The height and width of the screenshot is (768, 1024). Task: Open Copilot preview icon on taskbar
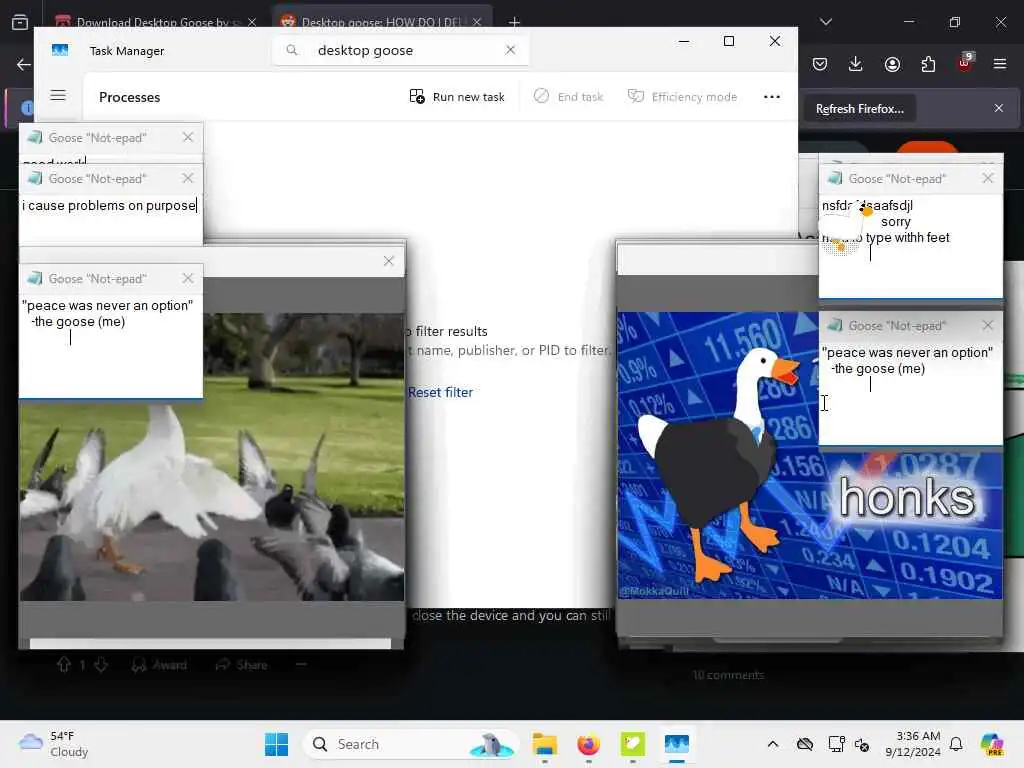991,744
